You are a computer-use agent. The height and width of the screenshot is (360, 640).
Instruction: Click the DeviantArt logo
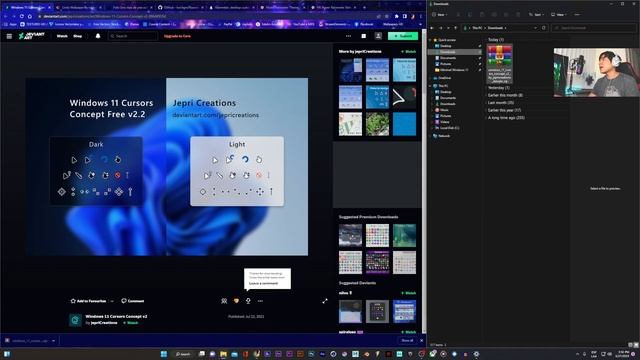tap(31, 36)
